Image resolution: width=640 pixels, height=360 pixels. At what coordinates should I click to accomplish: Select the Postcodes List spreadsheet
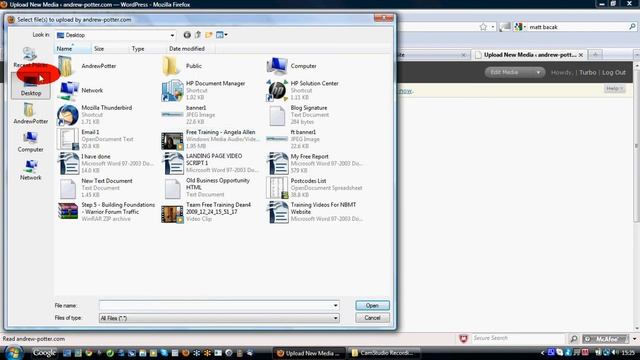278,188
